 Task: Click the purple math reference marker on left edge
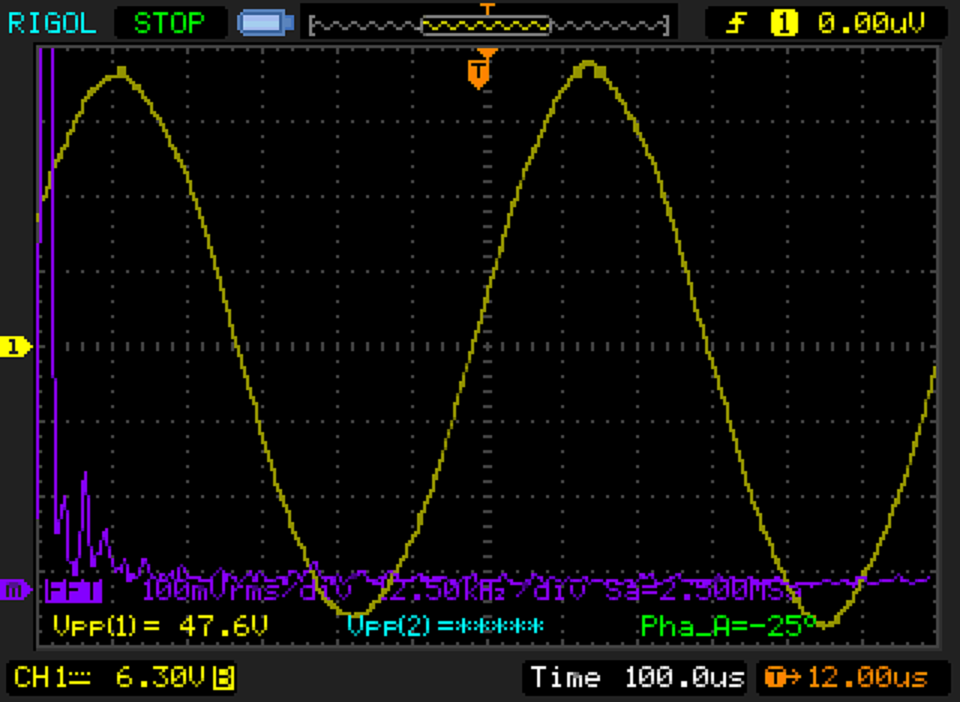tap(14, 590)
